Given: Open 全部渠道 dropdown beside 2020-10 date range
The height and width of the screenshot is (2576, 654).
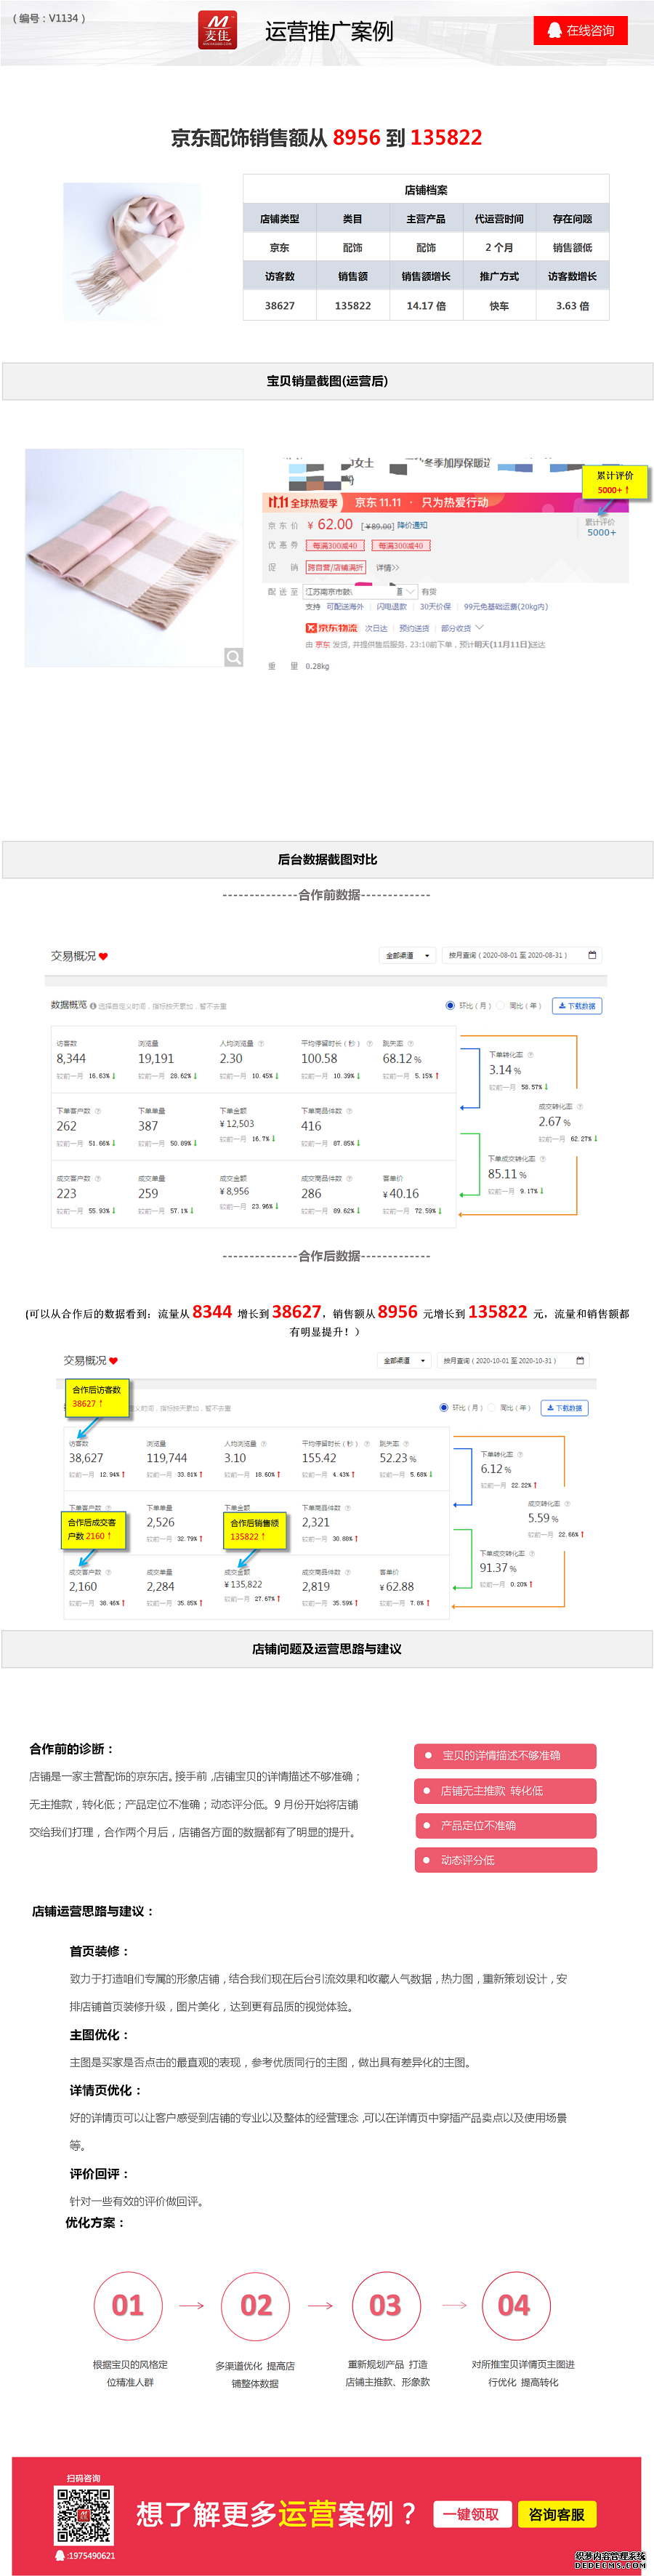Looking at the screenshot, I should [x=405, y=1360].
